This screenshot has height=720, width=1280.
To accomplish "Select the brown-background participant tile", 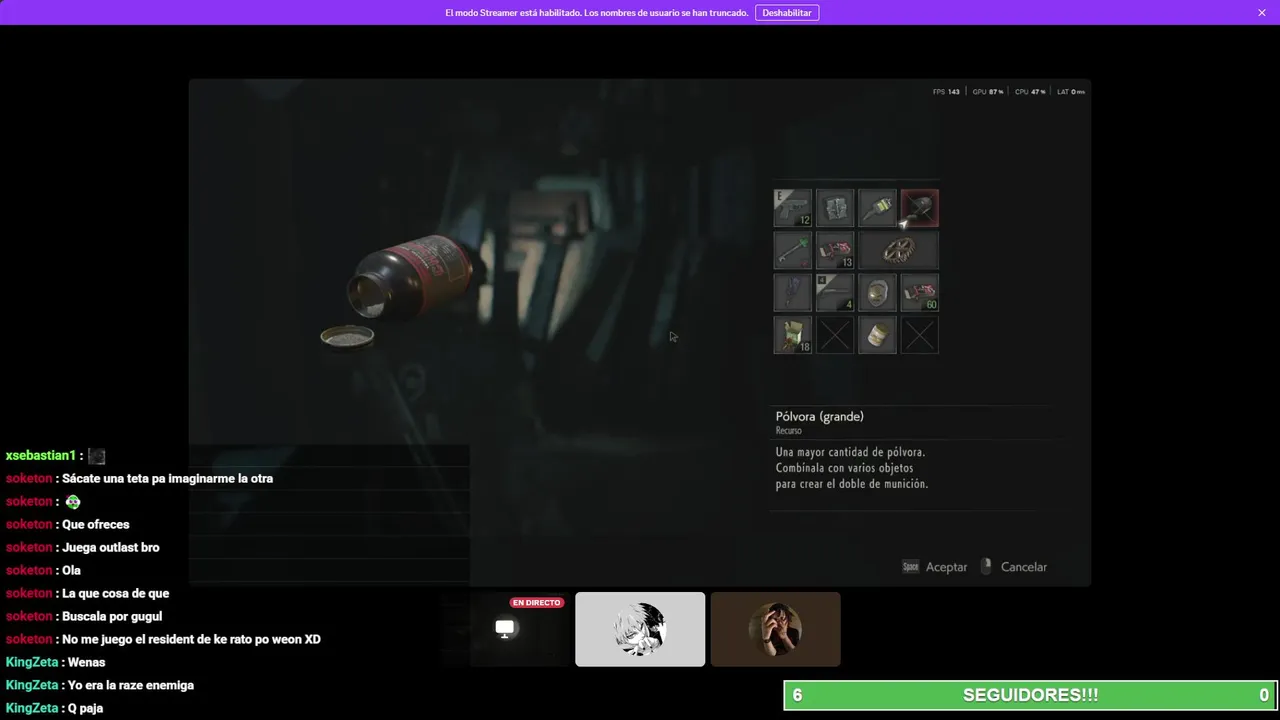I will pos(775,629).
